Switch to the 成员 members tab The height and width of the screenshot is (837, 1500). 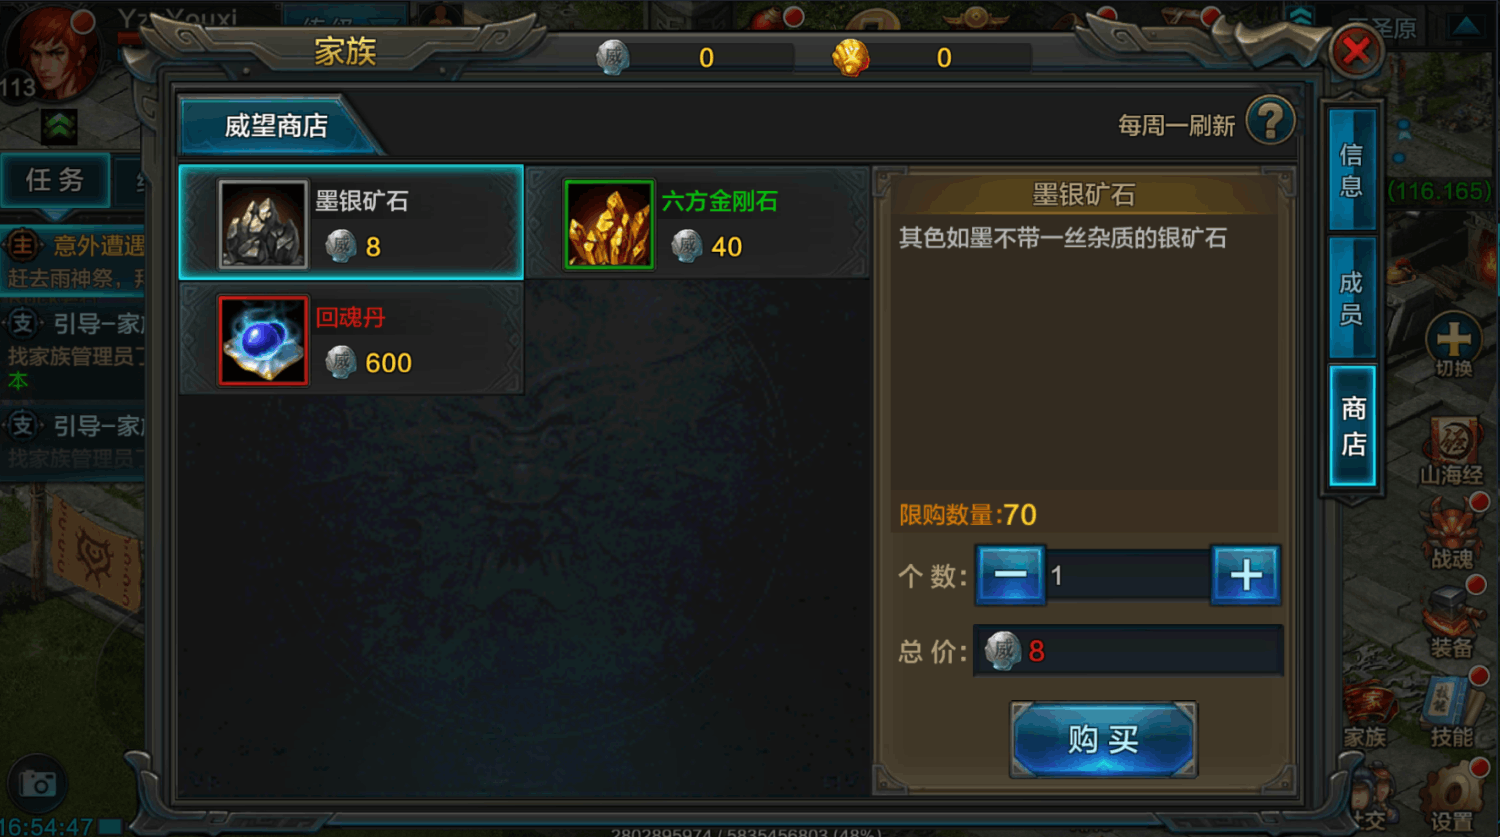pyautogui.click(x=1352, y=298)
